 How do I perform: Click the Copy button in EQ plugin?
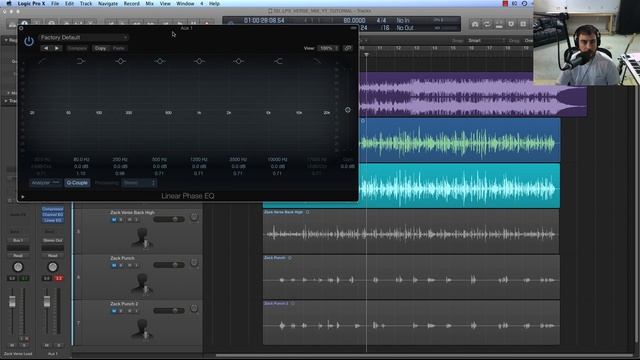pos(100,48)
